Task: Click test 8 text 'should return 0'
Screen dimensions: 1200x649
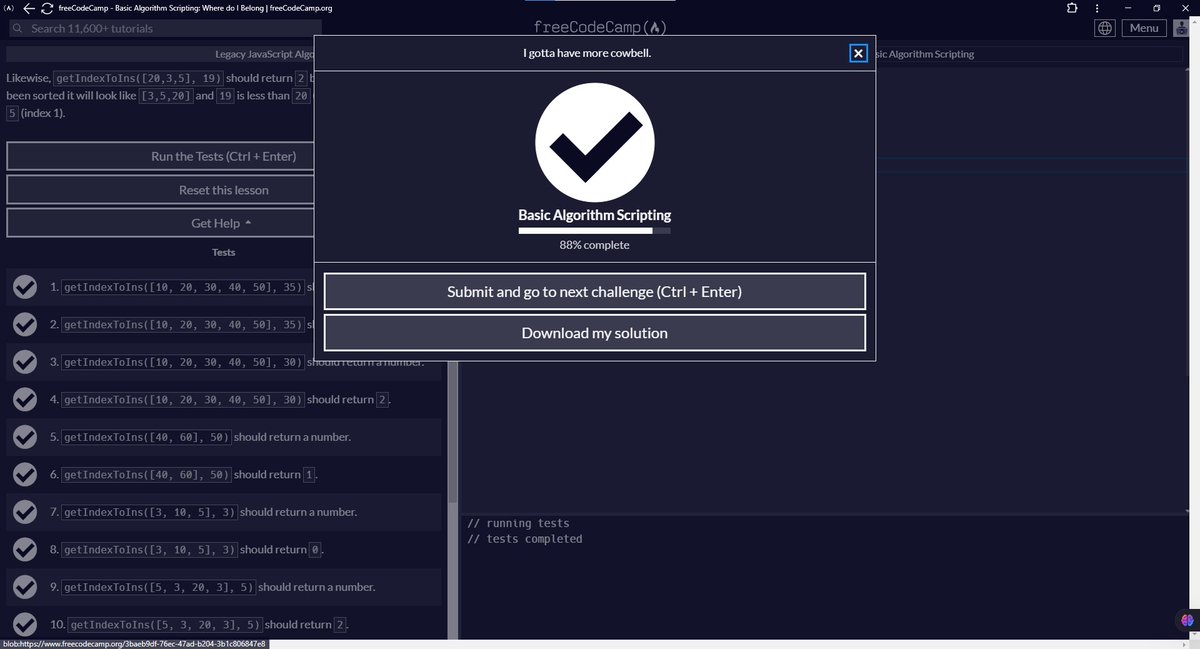Action: pyautogui.click(x=282, y=550)
